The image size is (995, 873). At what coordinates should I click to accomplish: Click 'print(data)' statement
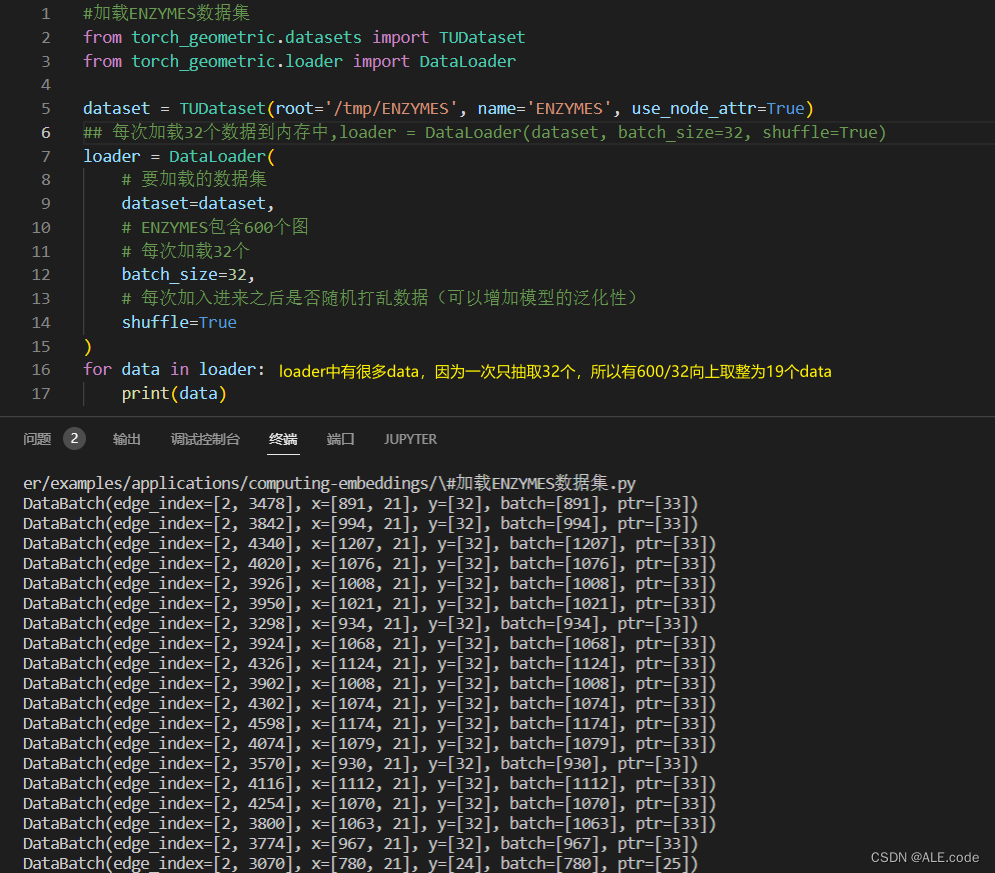(174, 393)
